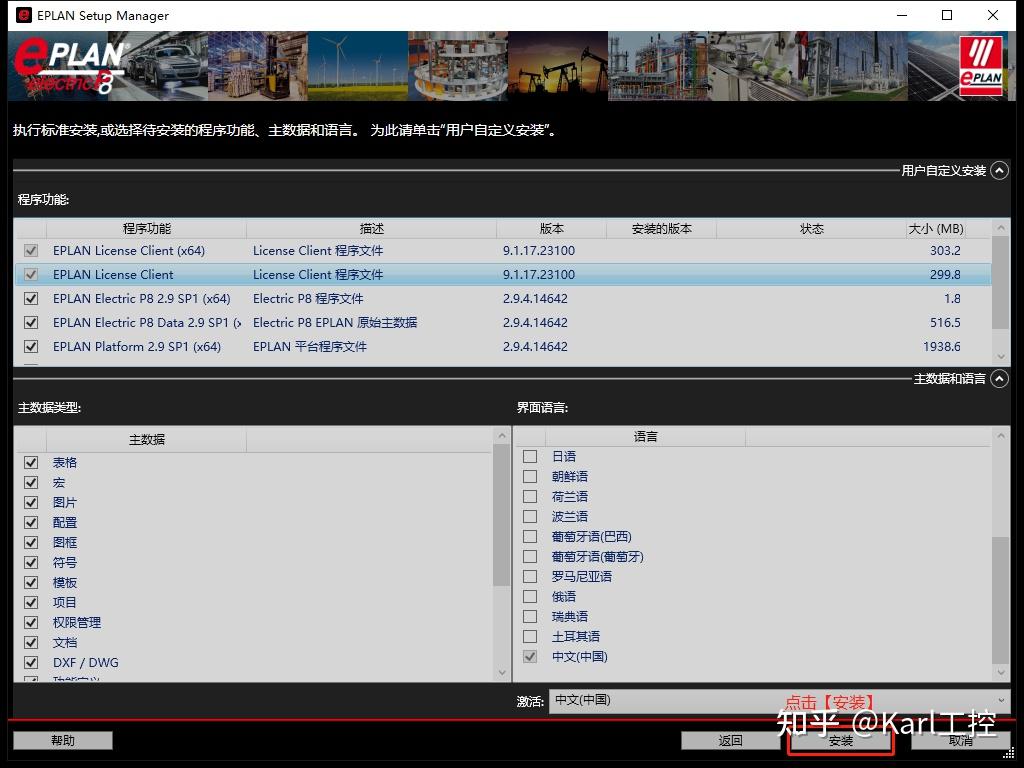
Task: Uncheck the 文档 master data checkbox
Action: pyautogui.click(x=31, y=643)
